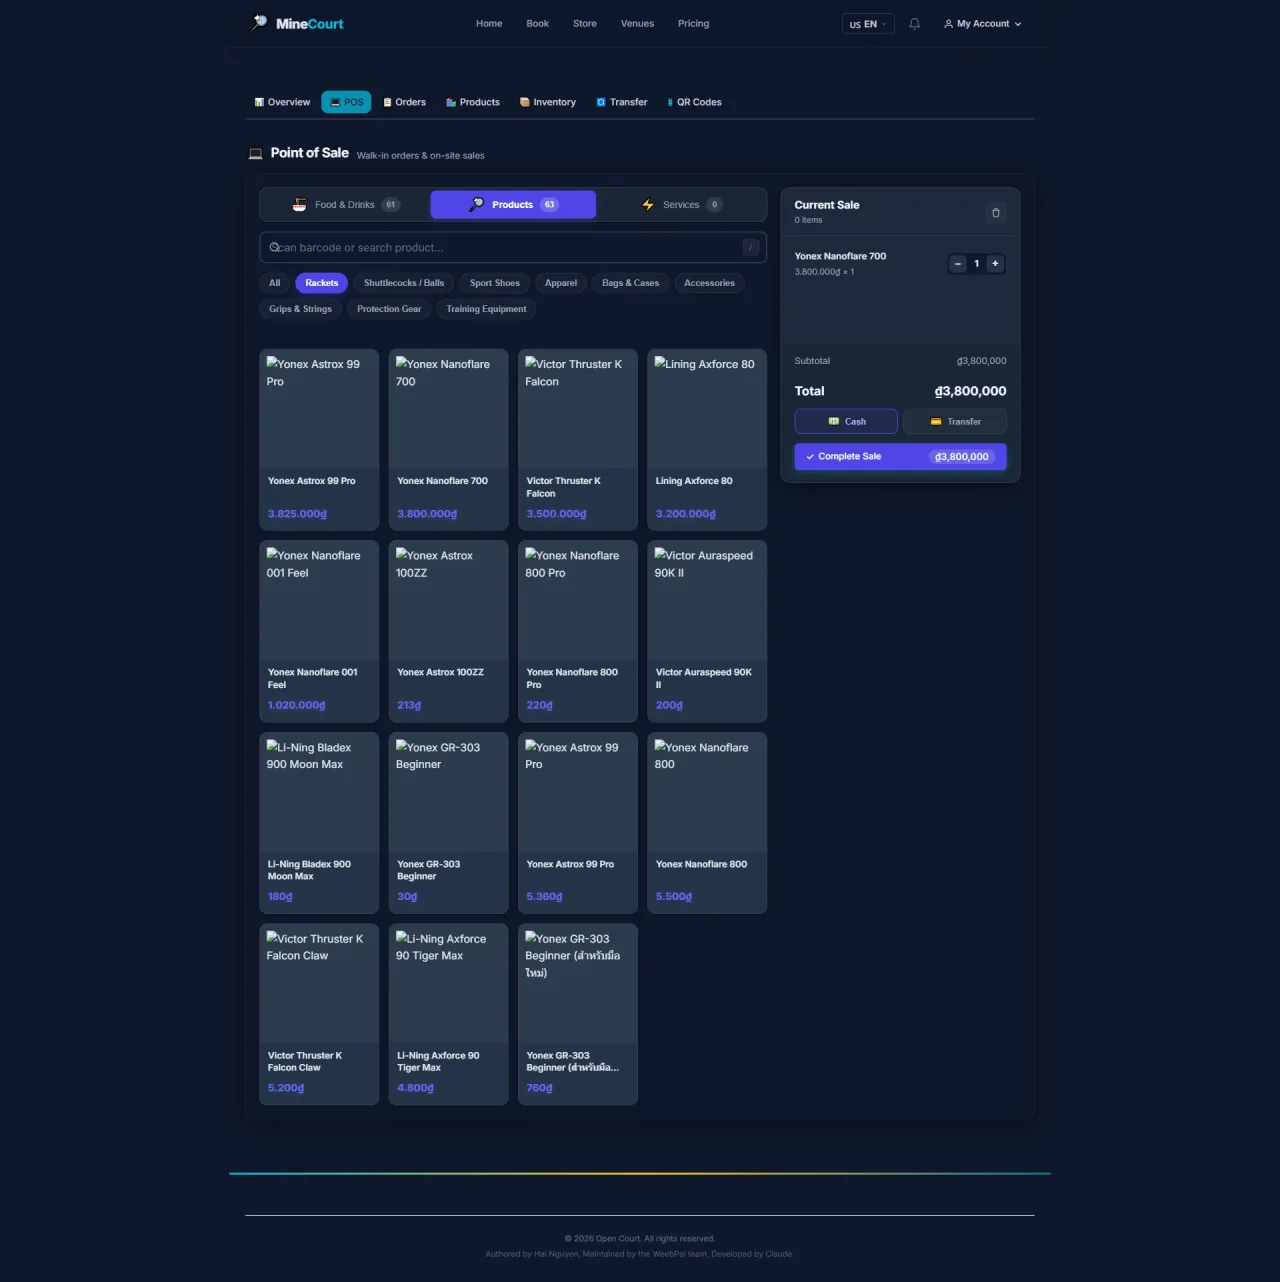Select the All category filter

click(x=275, y=283)
